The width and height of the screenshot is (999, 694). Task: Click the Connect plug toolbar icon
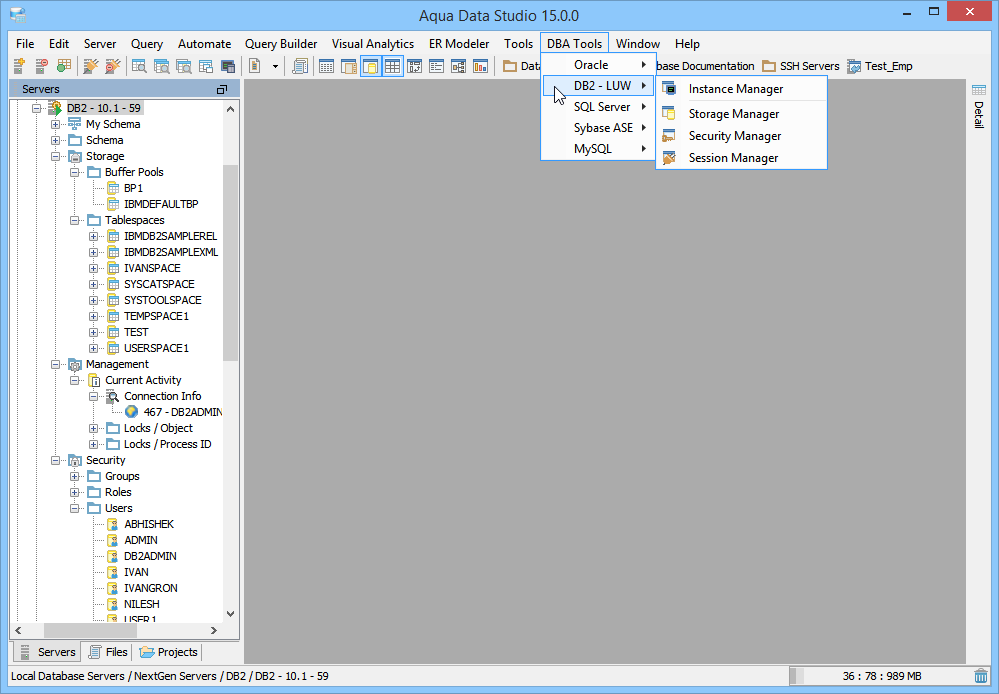coord(91,66)
